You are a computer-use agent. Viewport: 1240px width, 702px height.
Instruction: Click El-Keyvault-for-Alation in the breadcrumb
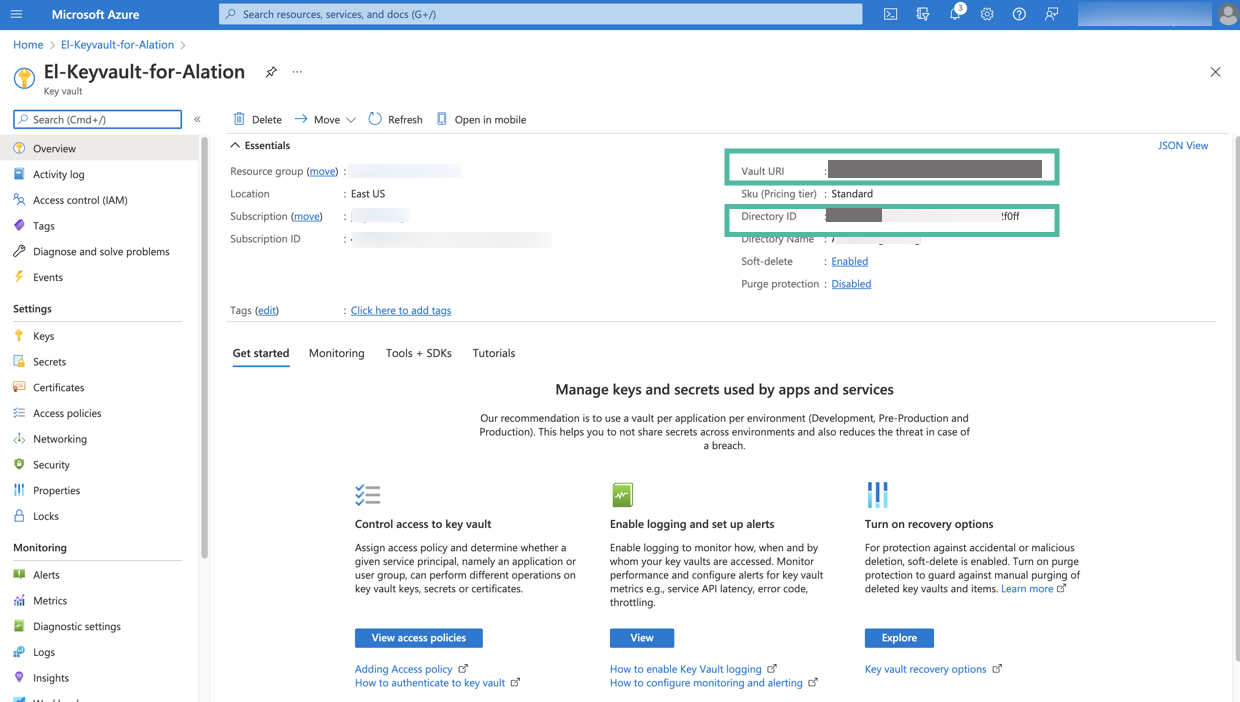coord(117,45)
